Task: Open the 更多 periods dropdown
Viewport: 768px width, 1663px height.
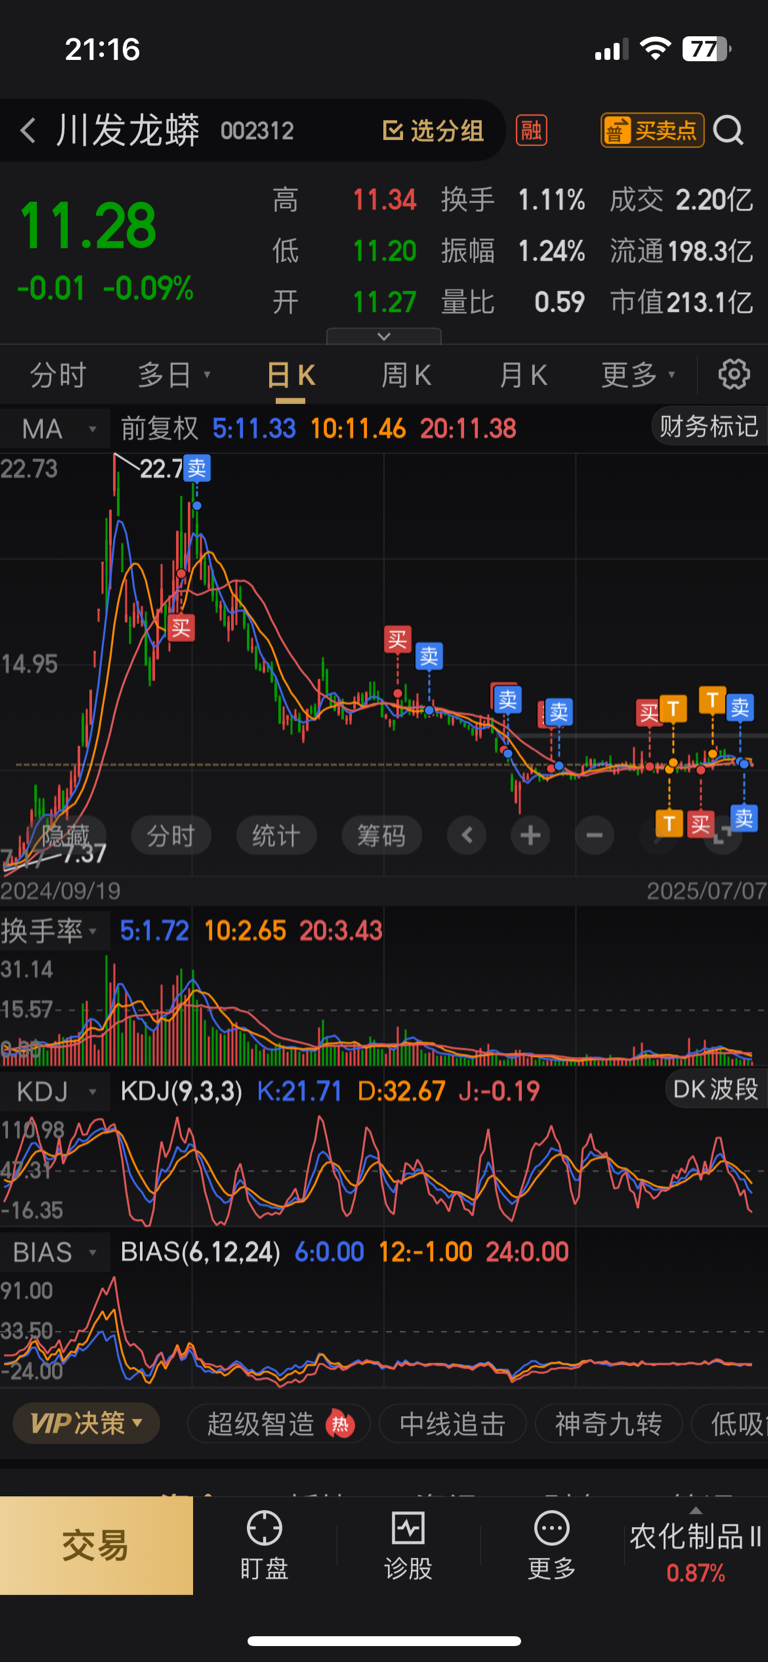Action: 638,375
